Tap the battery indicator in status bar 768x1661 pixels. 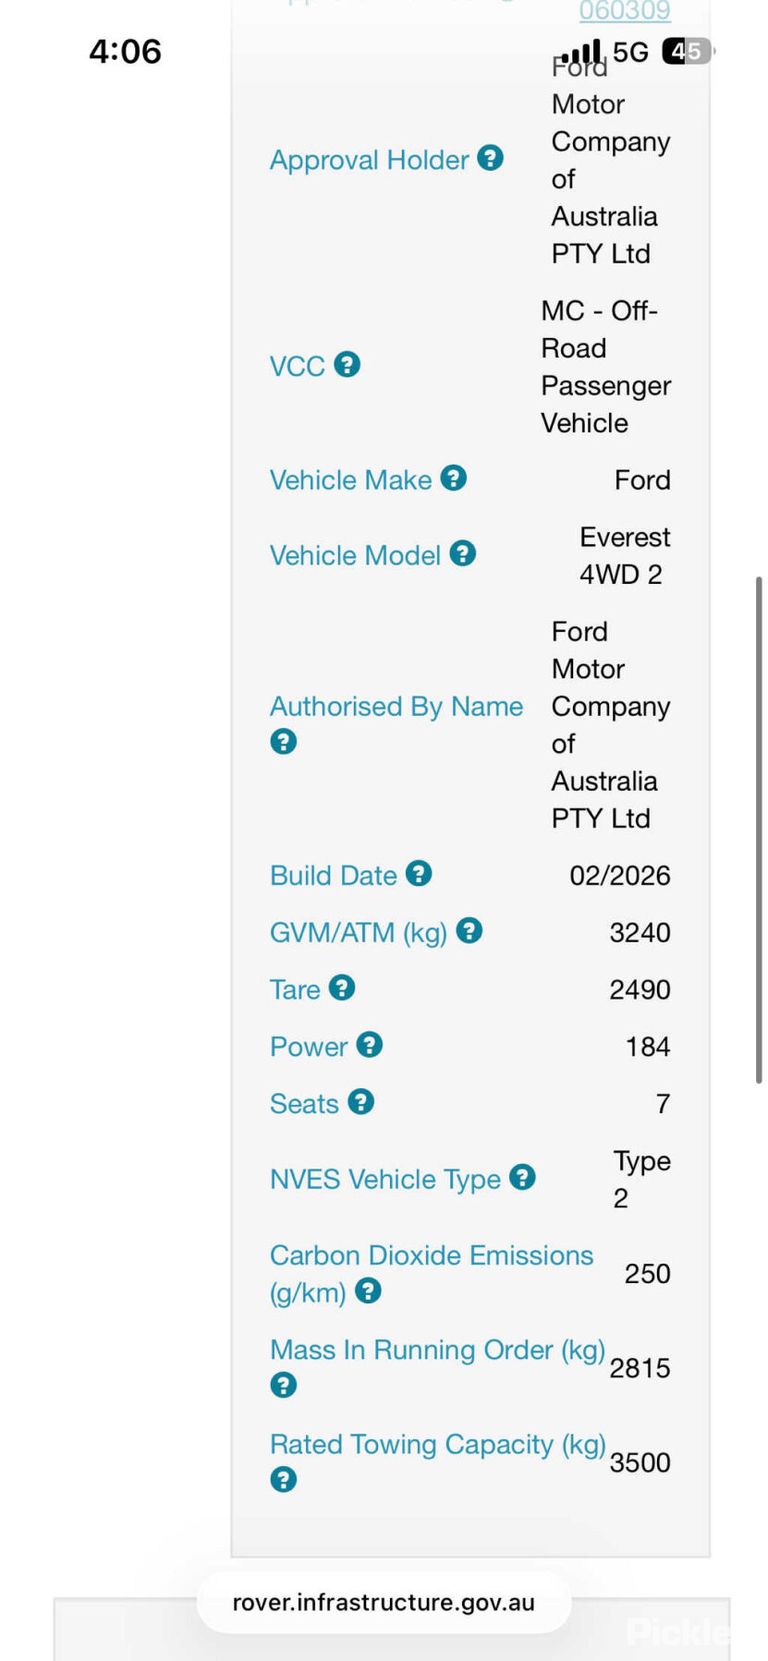point(687,51)
